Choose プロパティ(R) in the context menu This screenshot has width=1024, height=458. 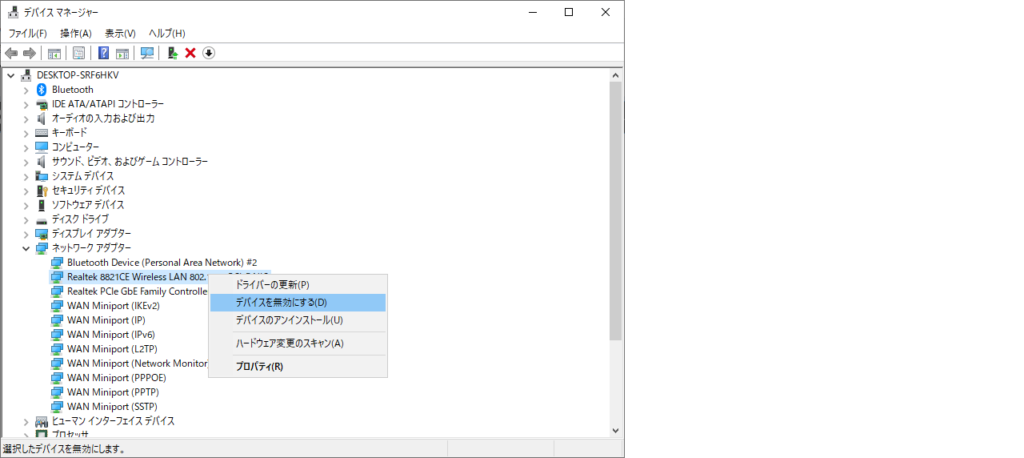(259, 367)
